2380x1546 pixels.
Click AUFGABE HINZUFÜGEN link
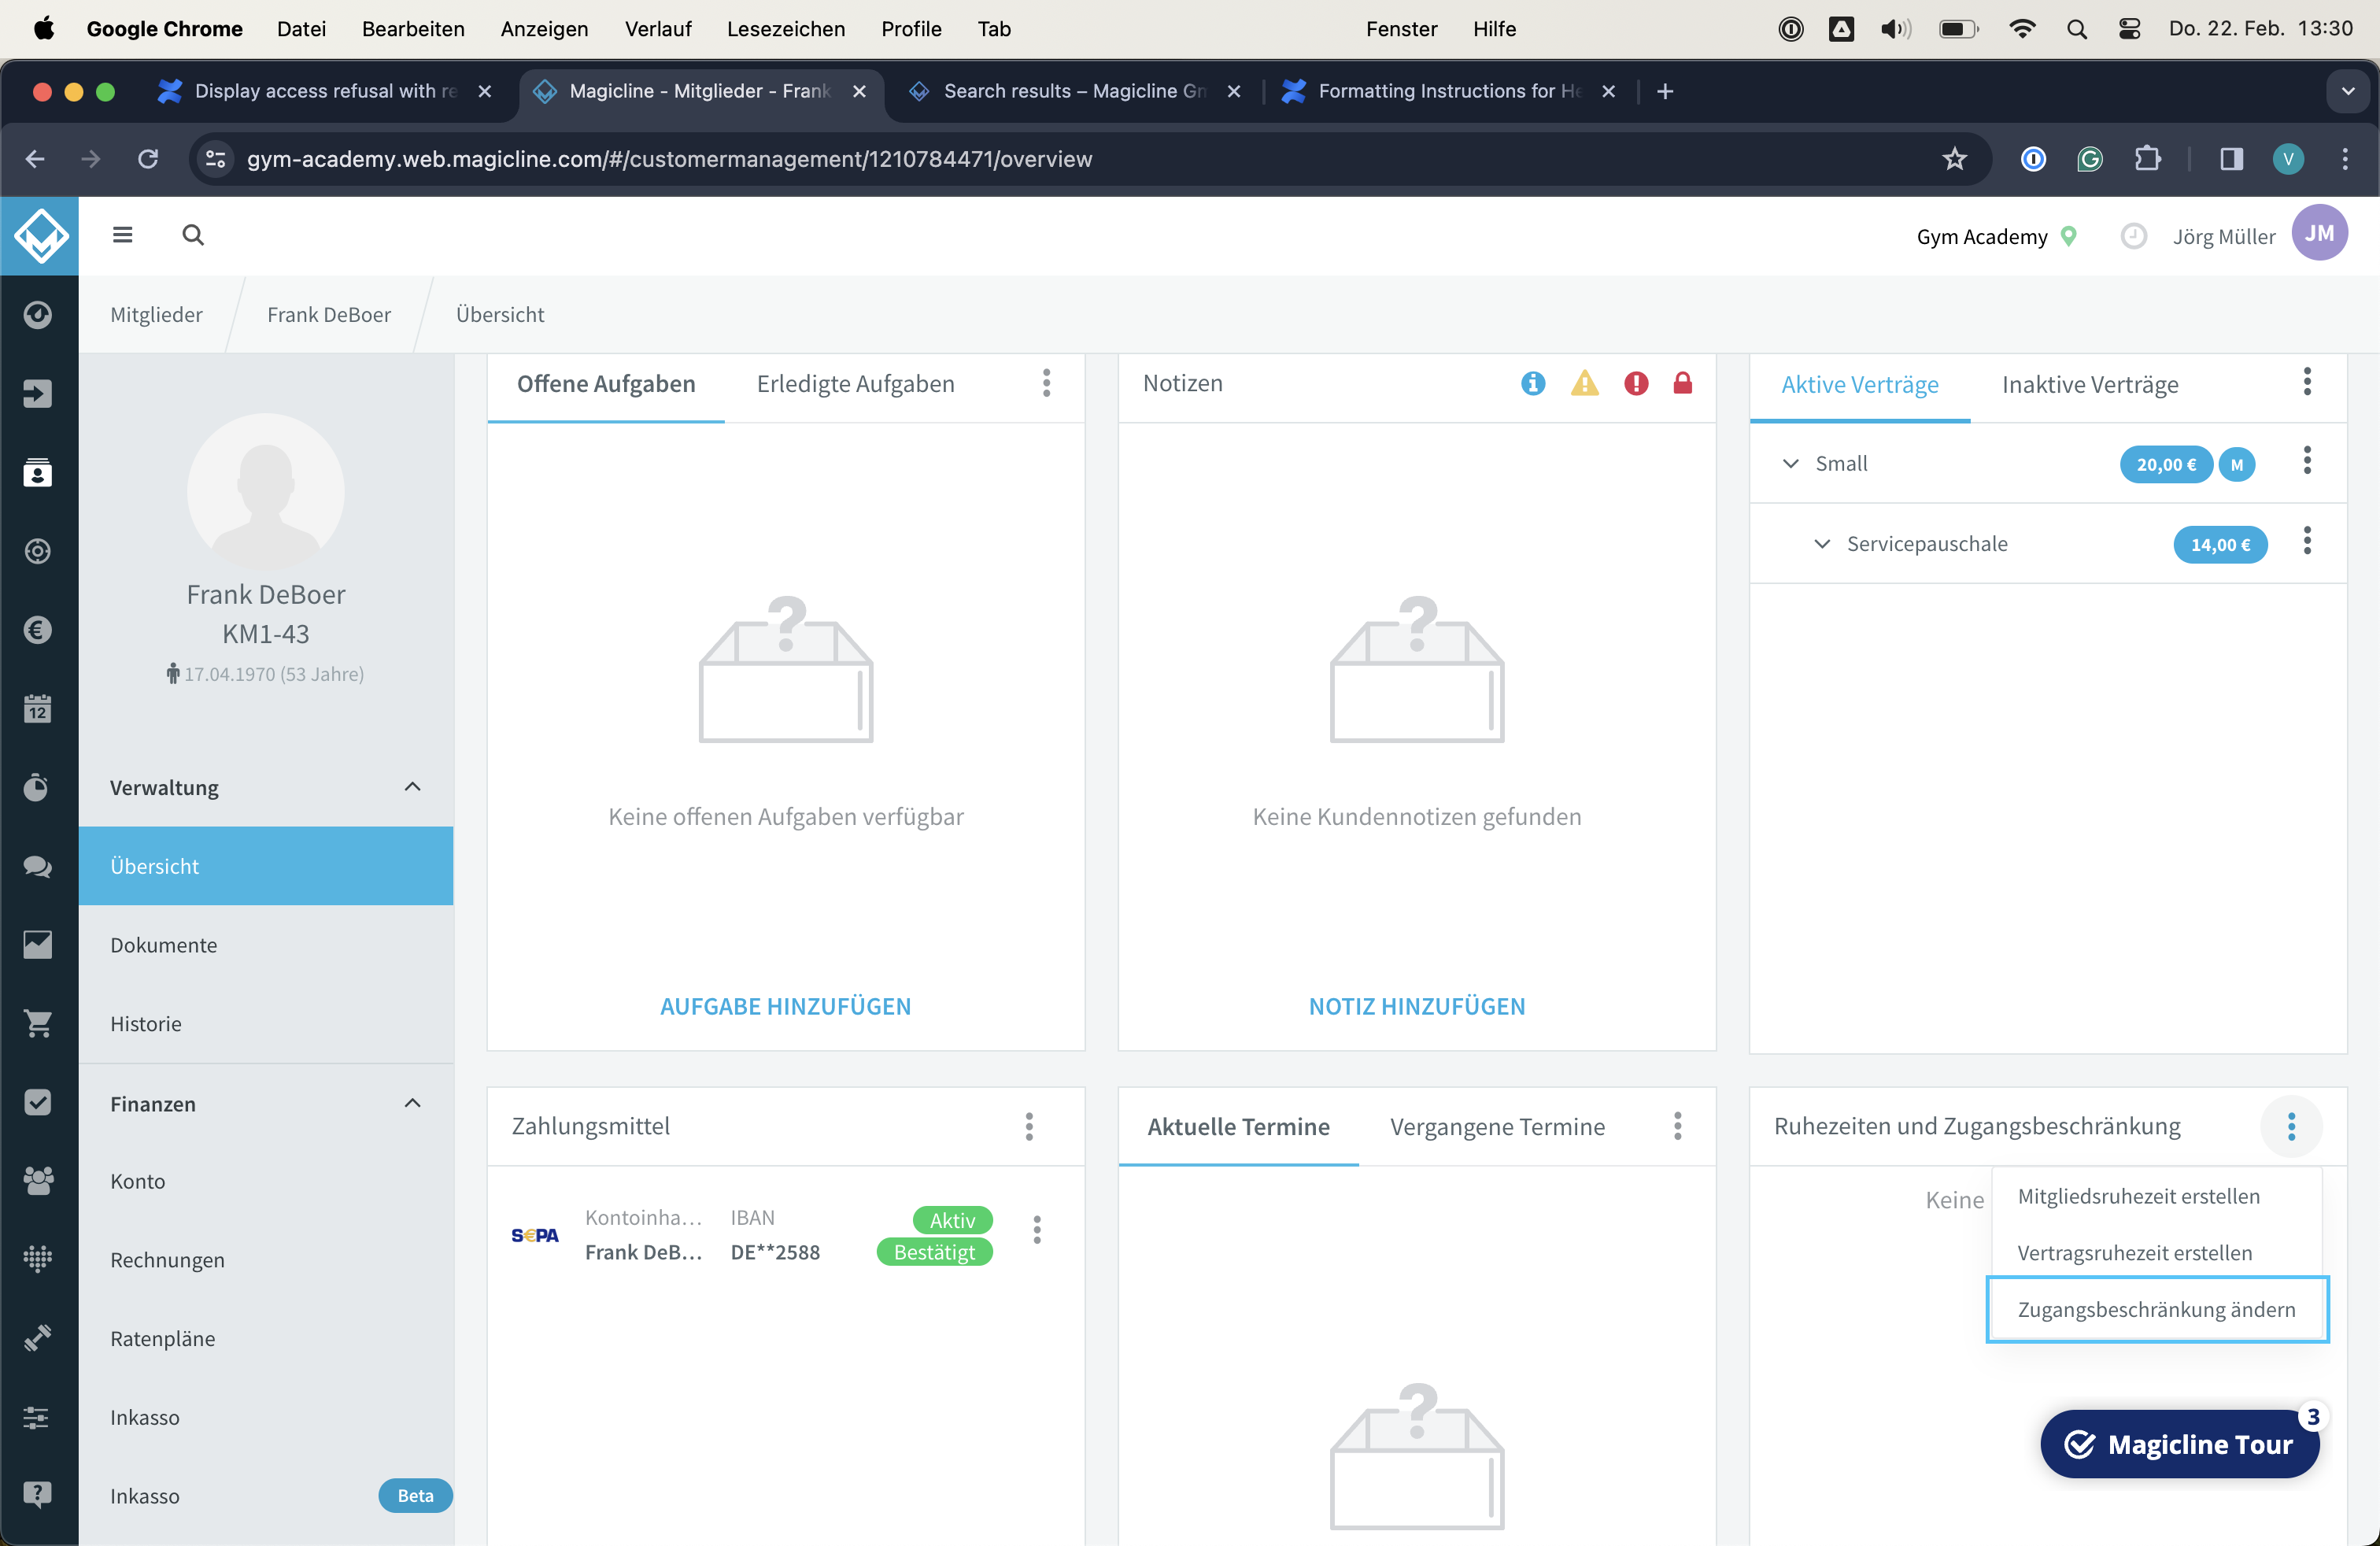click(785, 1006)
